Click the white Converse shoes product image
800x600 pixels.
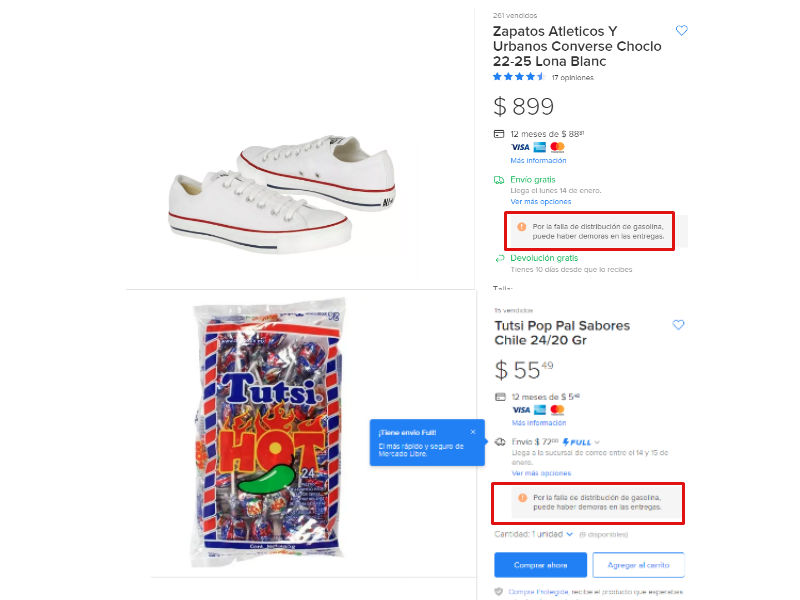click(x=282, y=194)
